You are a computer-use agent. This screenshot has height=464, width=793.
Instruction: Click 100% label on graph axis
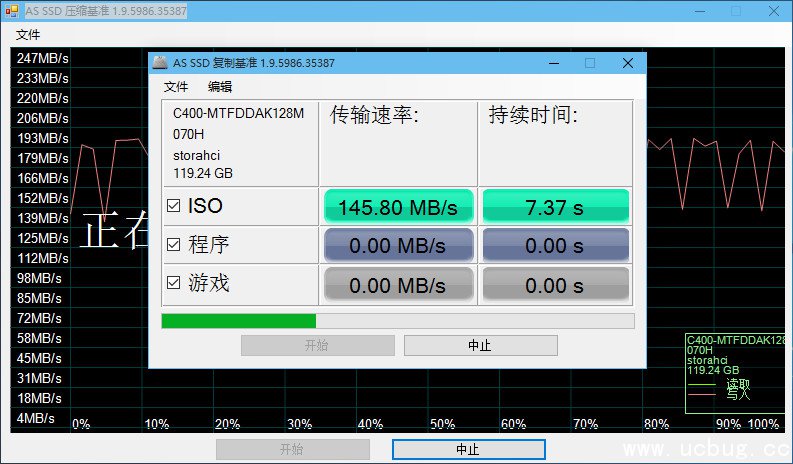click(764, 424)
